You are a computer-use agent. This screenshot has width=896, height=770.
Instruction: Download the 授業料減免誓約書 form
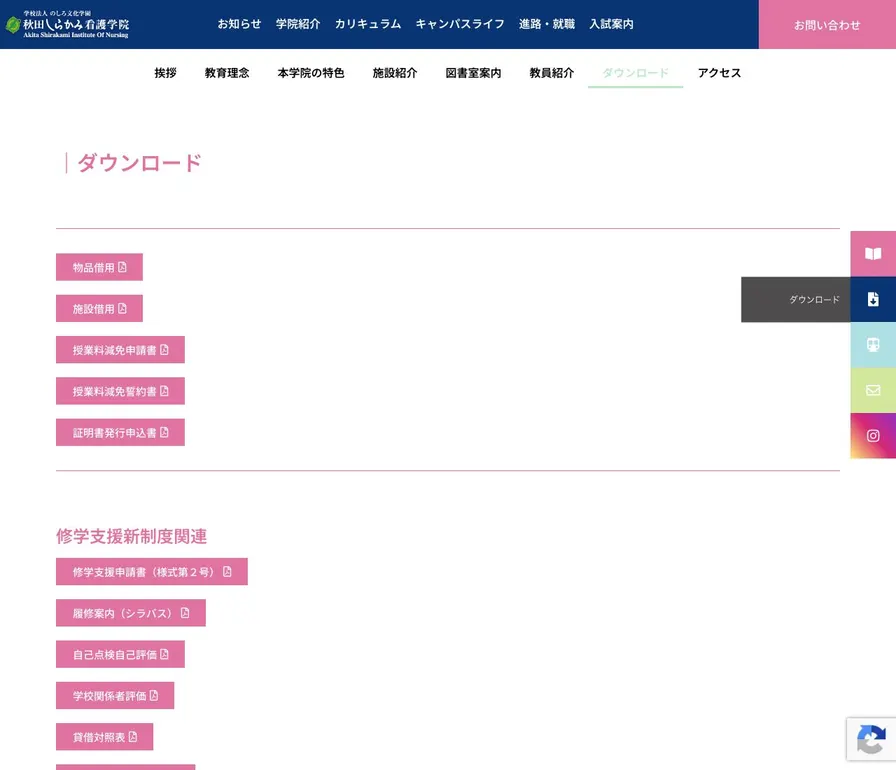[x=120, y=391]
